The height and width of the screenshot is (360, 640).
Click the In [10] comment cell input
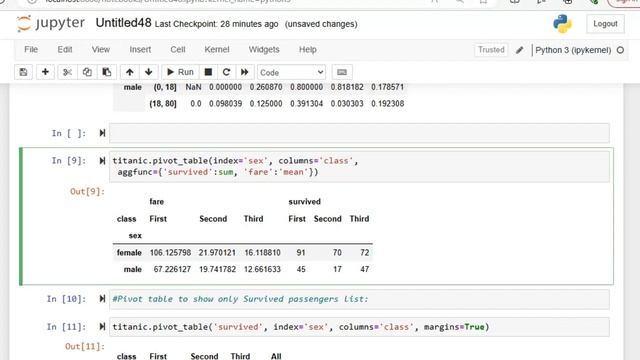359,299
